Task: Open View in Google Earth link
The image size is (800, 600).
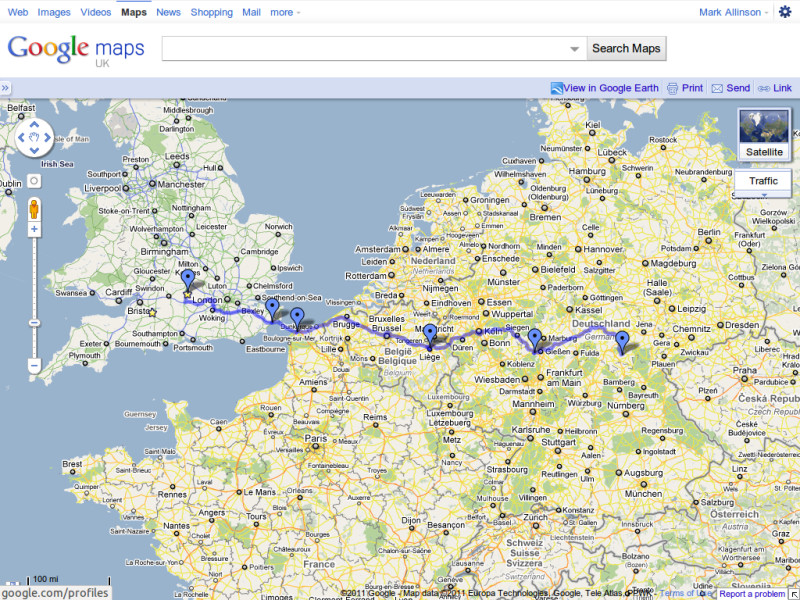Action: [x=611, y=88]
